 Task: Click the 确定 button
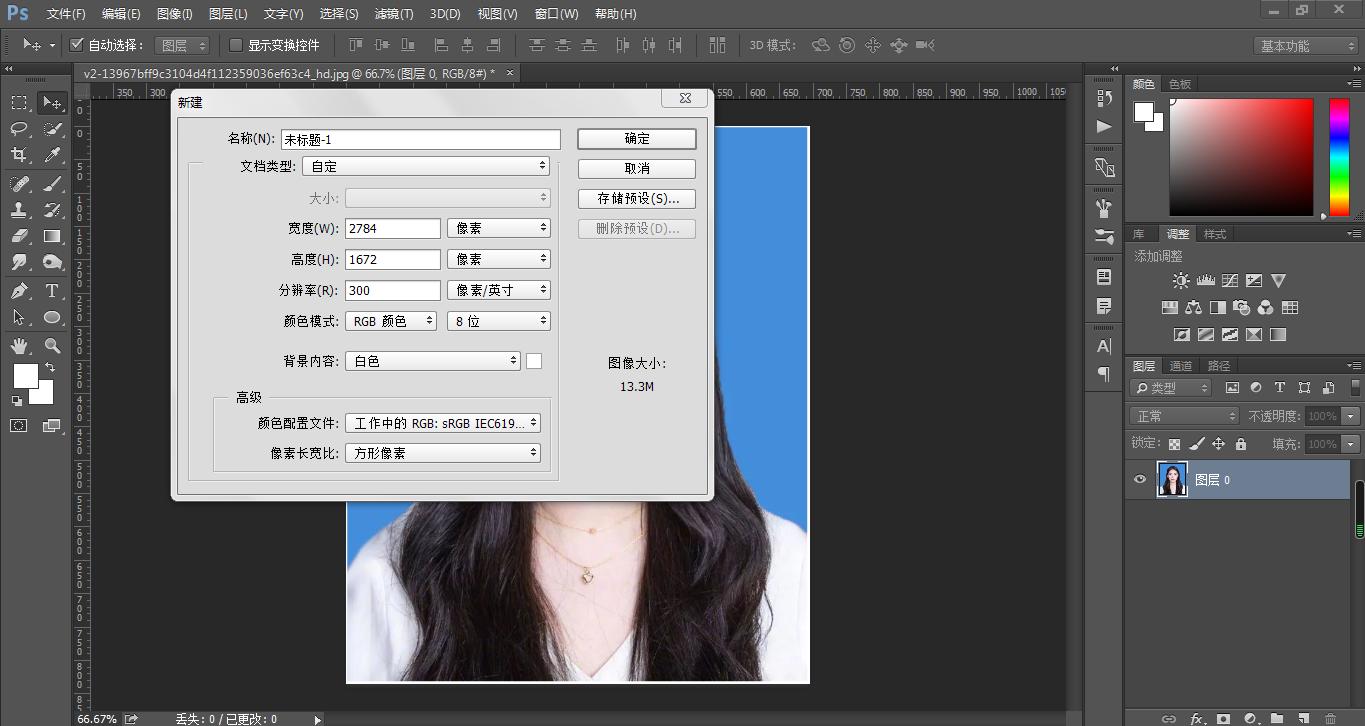click(x=636, y=139)
